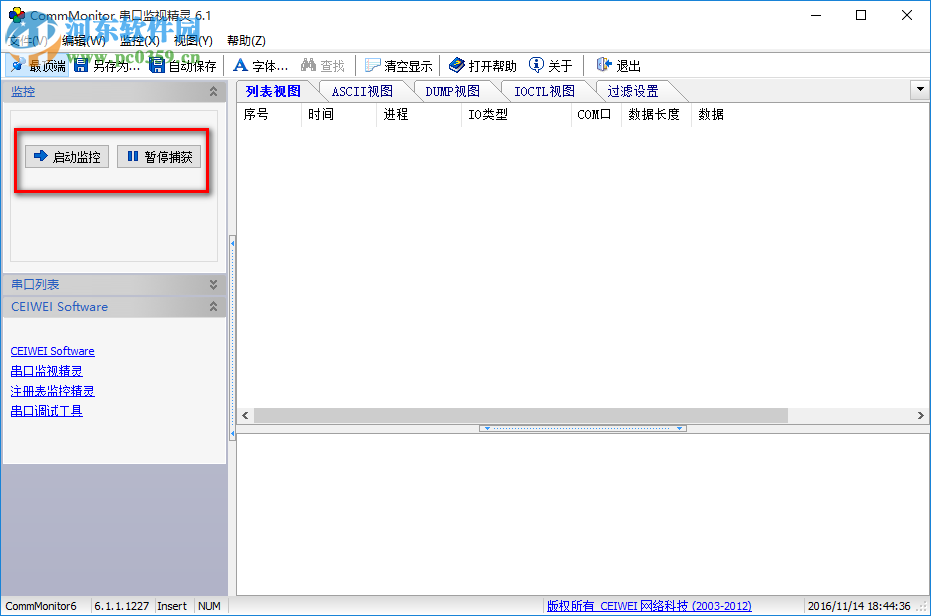Viewport: 931px width, 616px height.
Task: Toggle the NUM indicator in status bar
Action: pyautogui.click(x=209, y=605)
